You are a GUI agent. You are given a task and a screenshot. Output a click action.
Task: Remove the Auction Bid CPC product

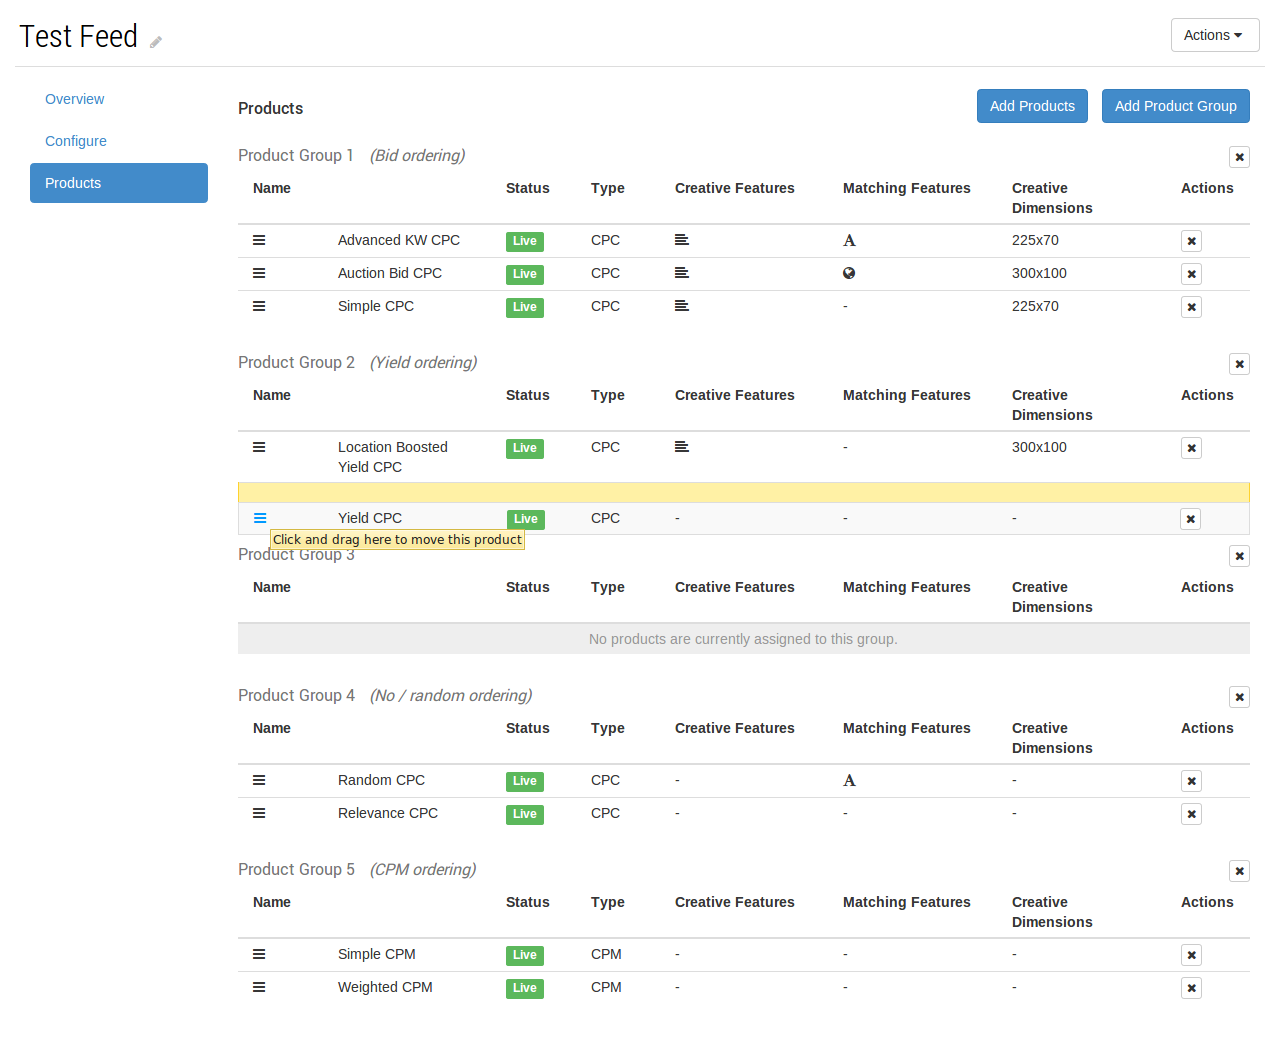click(x=1191, y=274)
